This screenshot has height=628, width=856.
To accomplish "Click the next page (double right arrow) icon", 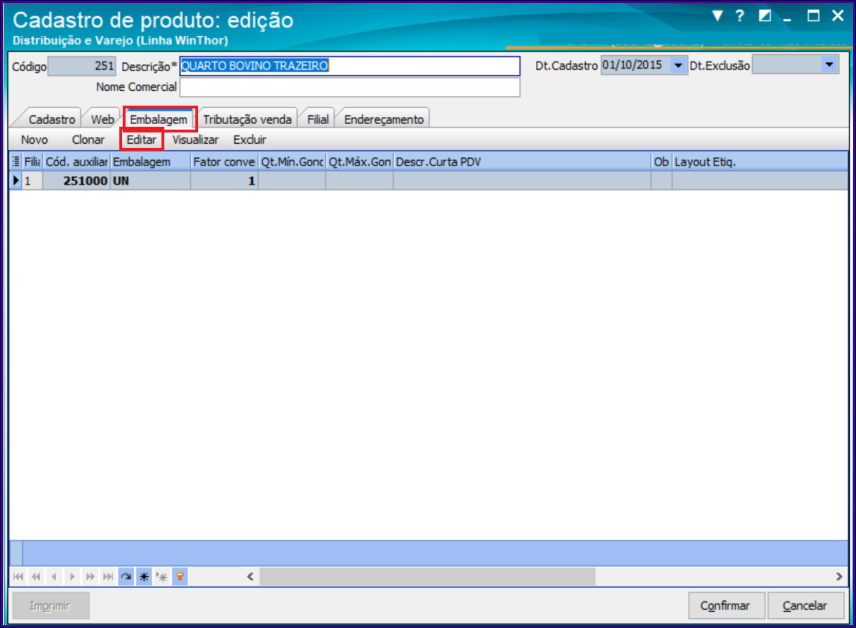I will click(90, 577).
